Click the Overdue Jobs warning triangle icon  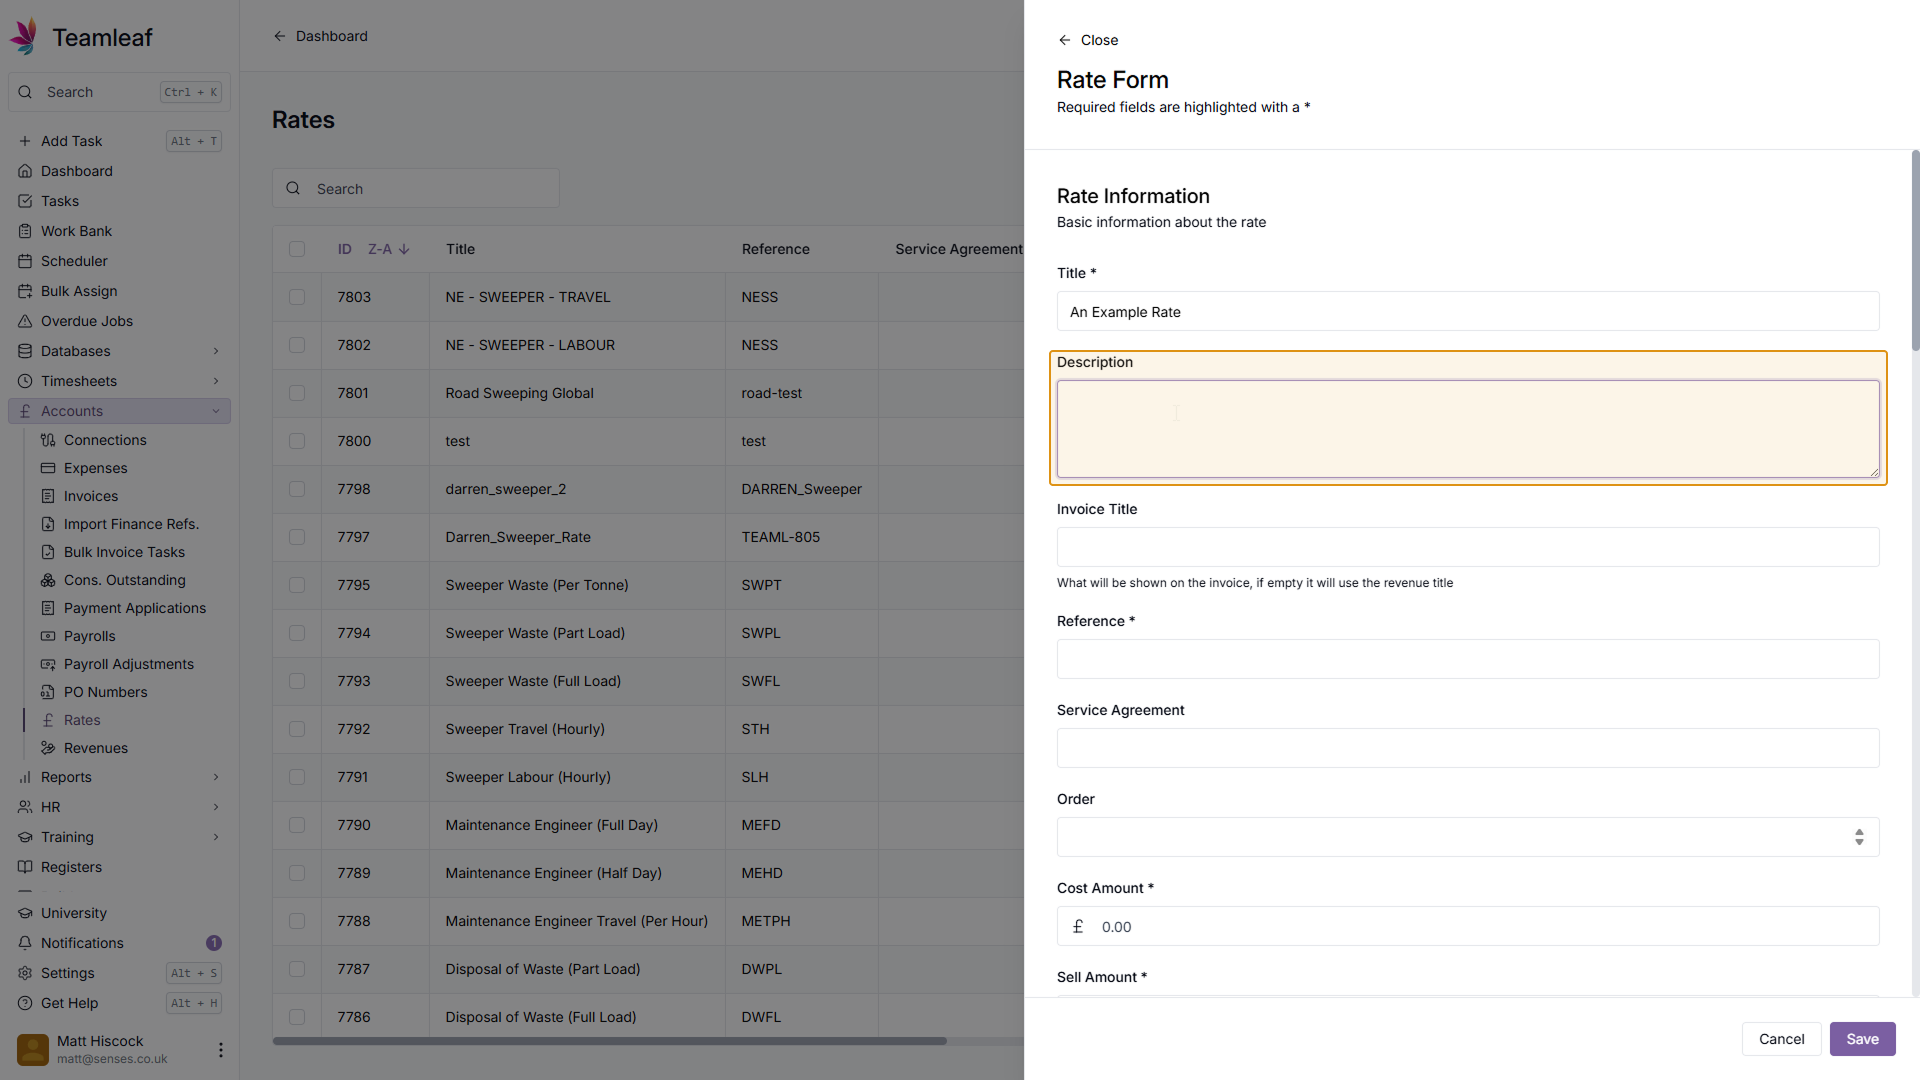[25, 321]
